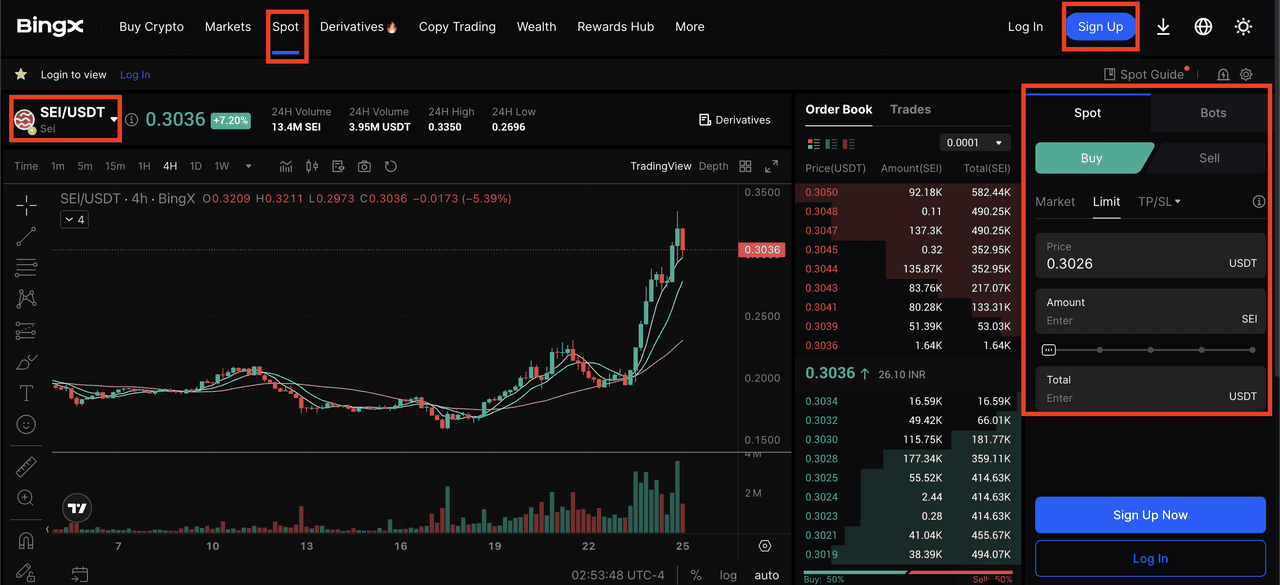Click info icon next to SEI/USDT

tap(132, 120)
